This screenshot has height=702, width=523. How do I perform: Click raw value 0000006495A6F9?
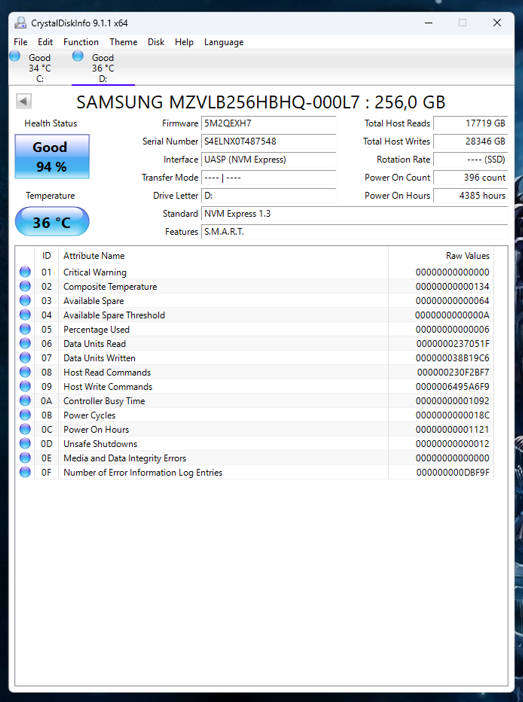pos(452,386)
